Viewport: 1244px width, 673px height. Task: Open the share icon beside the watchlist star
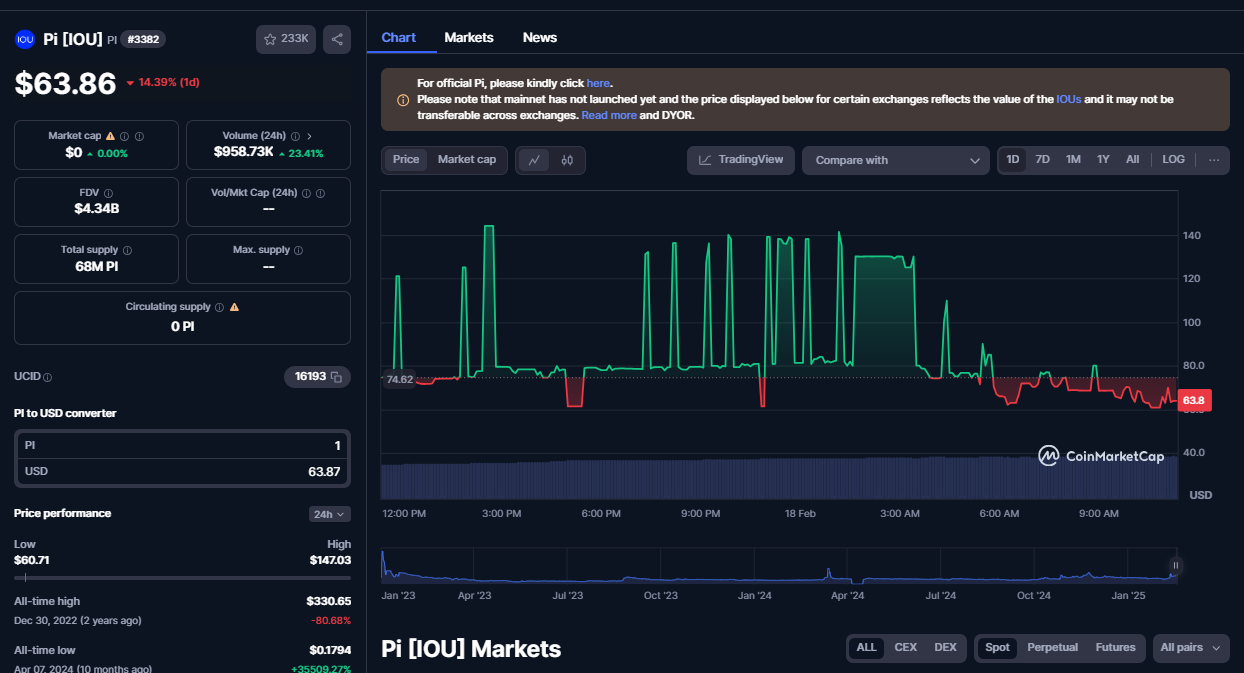point(337,39)
